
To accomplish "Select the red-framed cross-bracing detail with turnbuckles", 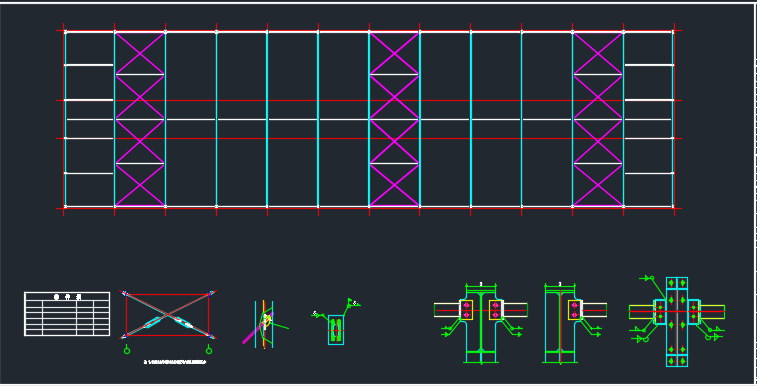I will point(168,316).
